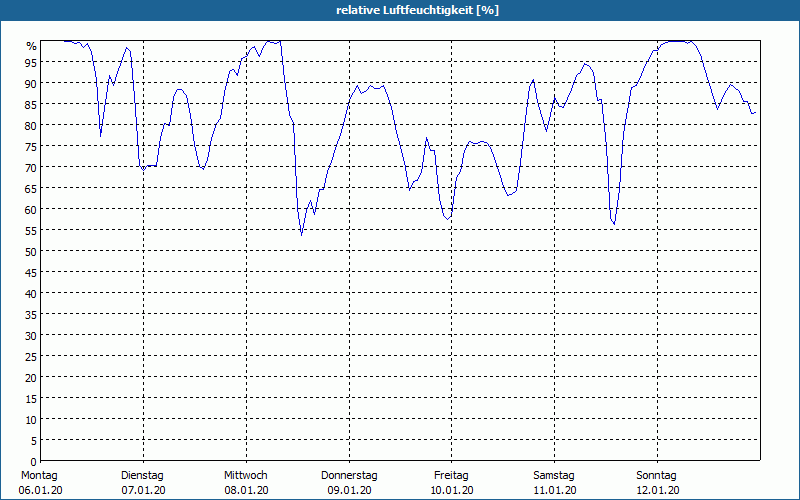The width and height of the screenshot is (800, 500).
Task: Click the 75 y-axis value
Action: pos(31,146)
